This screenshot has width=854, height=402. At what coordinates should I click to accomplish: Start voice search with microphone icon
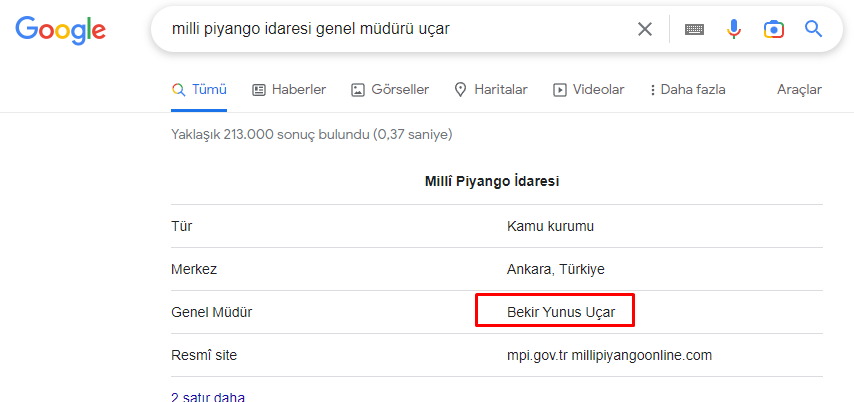734,29
